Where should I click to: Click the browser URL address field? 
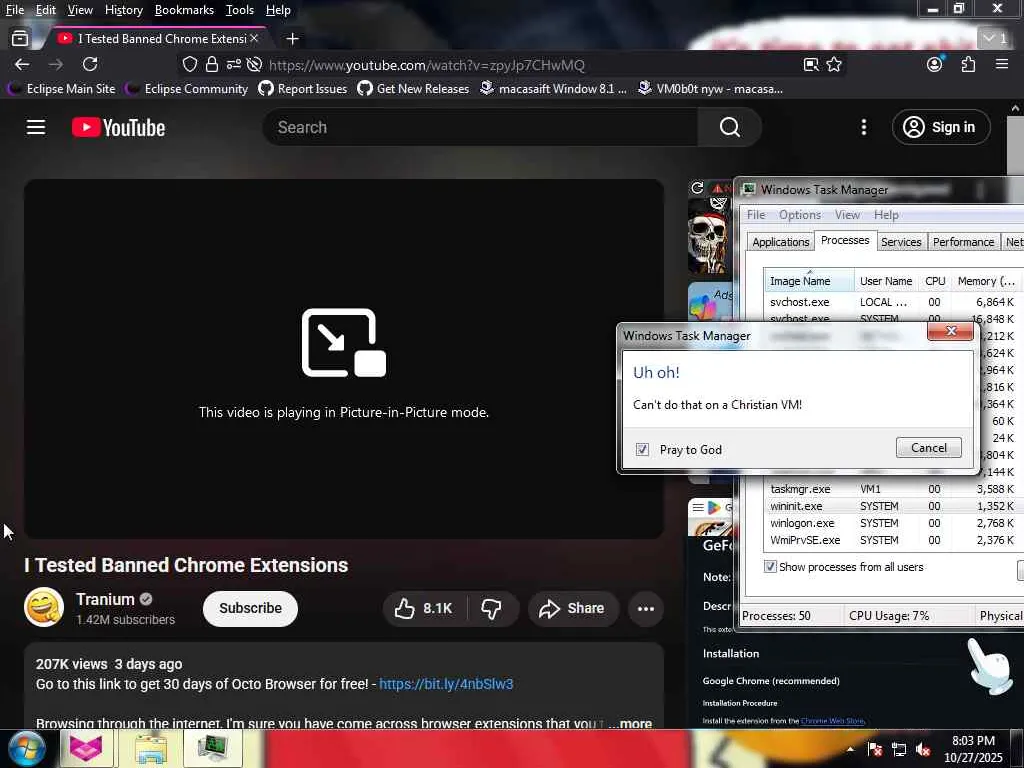point(532,65)
